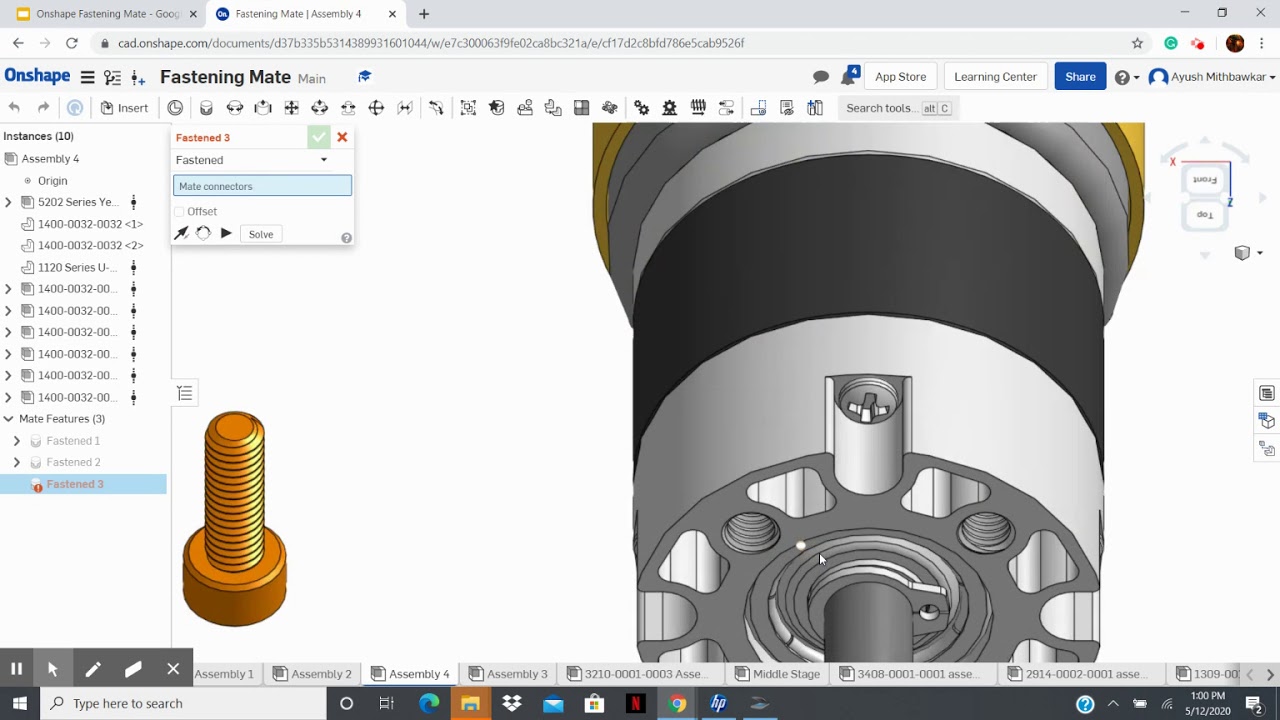Switch to the Assembly 1 tab
1280x720 pixels.
(224, 674)
